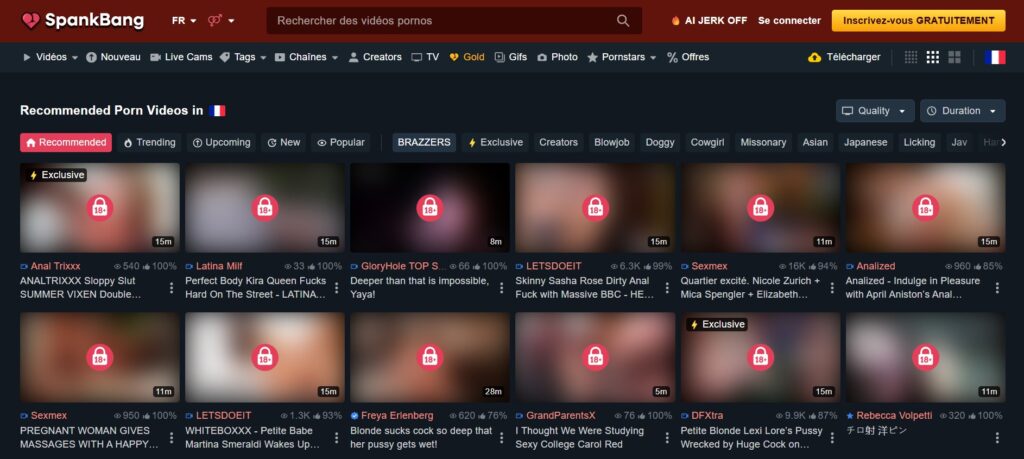Open the SpankBang logo home link
The height and width of the screenshot is (459, 1024).
pyautogui.click(x=82, y=20)
